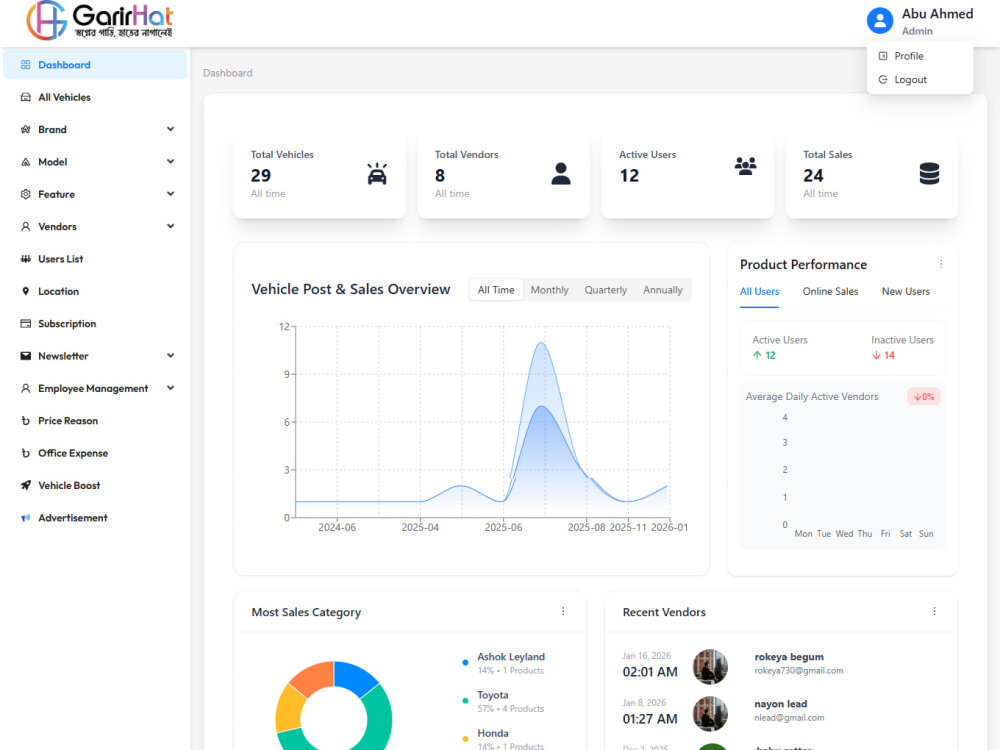Click the Dashboard grid icon in sidebar
Viewport: 1000px width, 750px height.
(26, 64)
